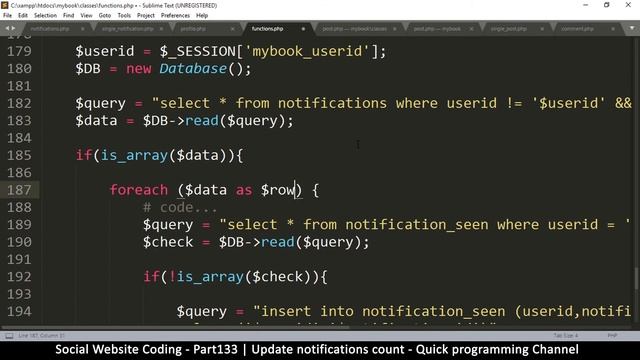Click the foreach keyword on line 187
Screen dimensions: 640x360
pyautogui.click(x=139, y=190)
